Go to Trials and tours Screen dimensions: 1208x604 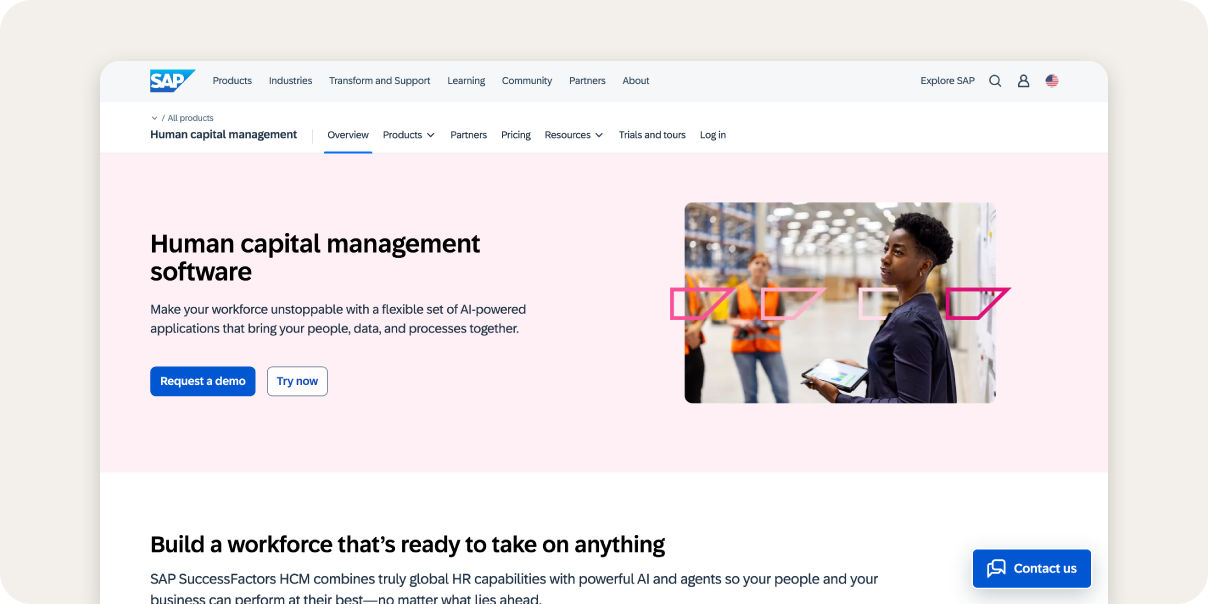point(652,134)
